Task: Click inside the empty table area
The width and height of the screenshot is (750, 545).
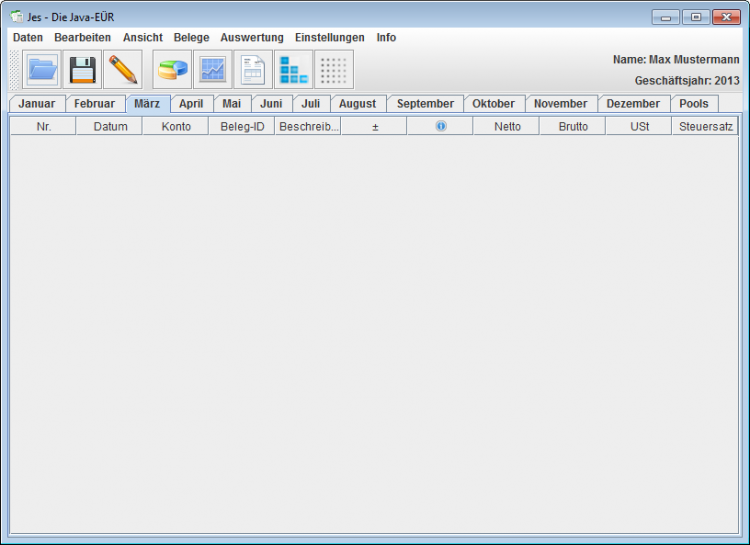Action: 374,330
